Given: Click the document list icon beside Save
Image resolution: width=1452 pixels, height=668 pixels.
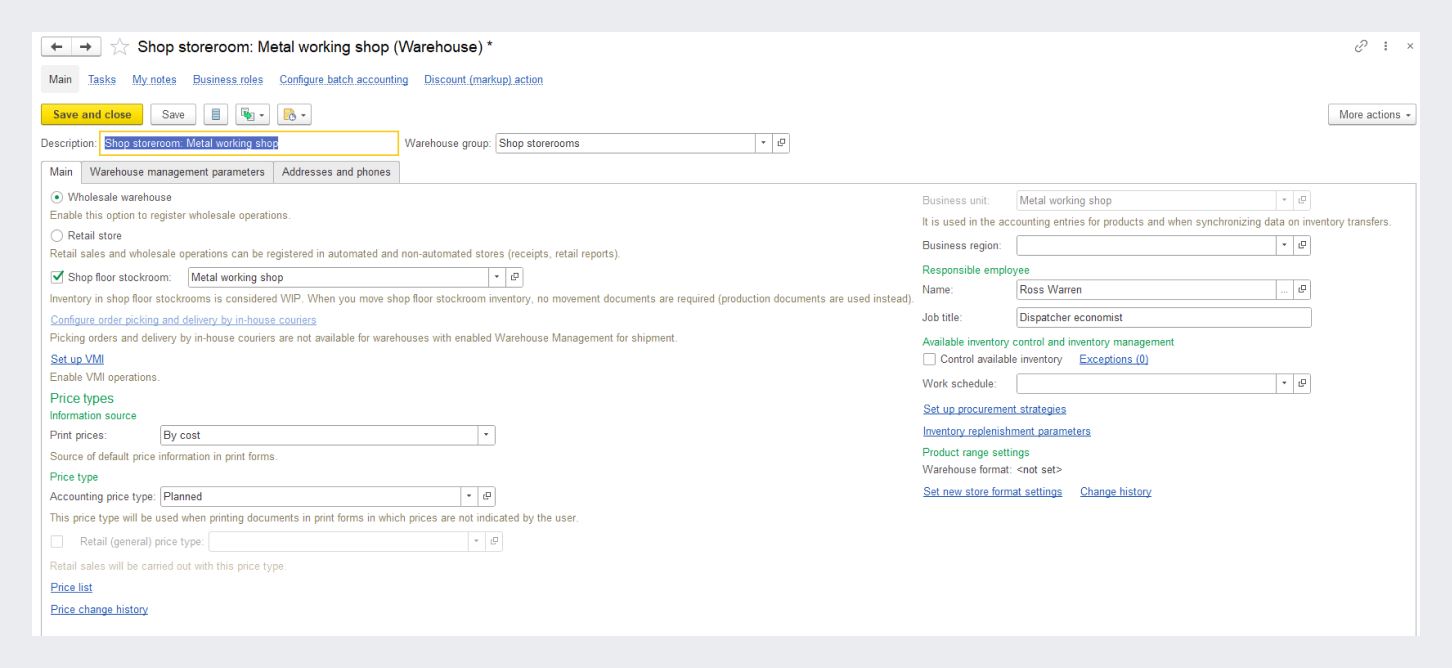Looking at the screenshot, I should 216,115.
